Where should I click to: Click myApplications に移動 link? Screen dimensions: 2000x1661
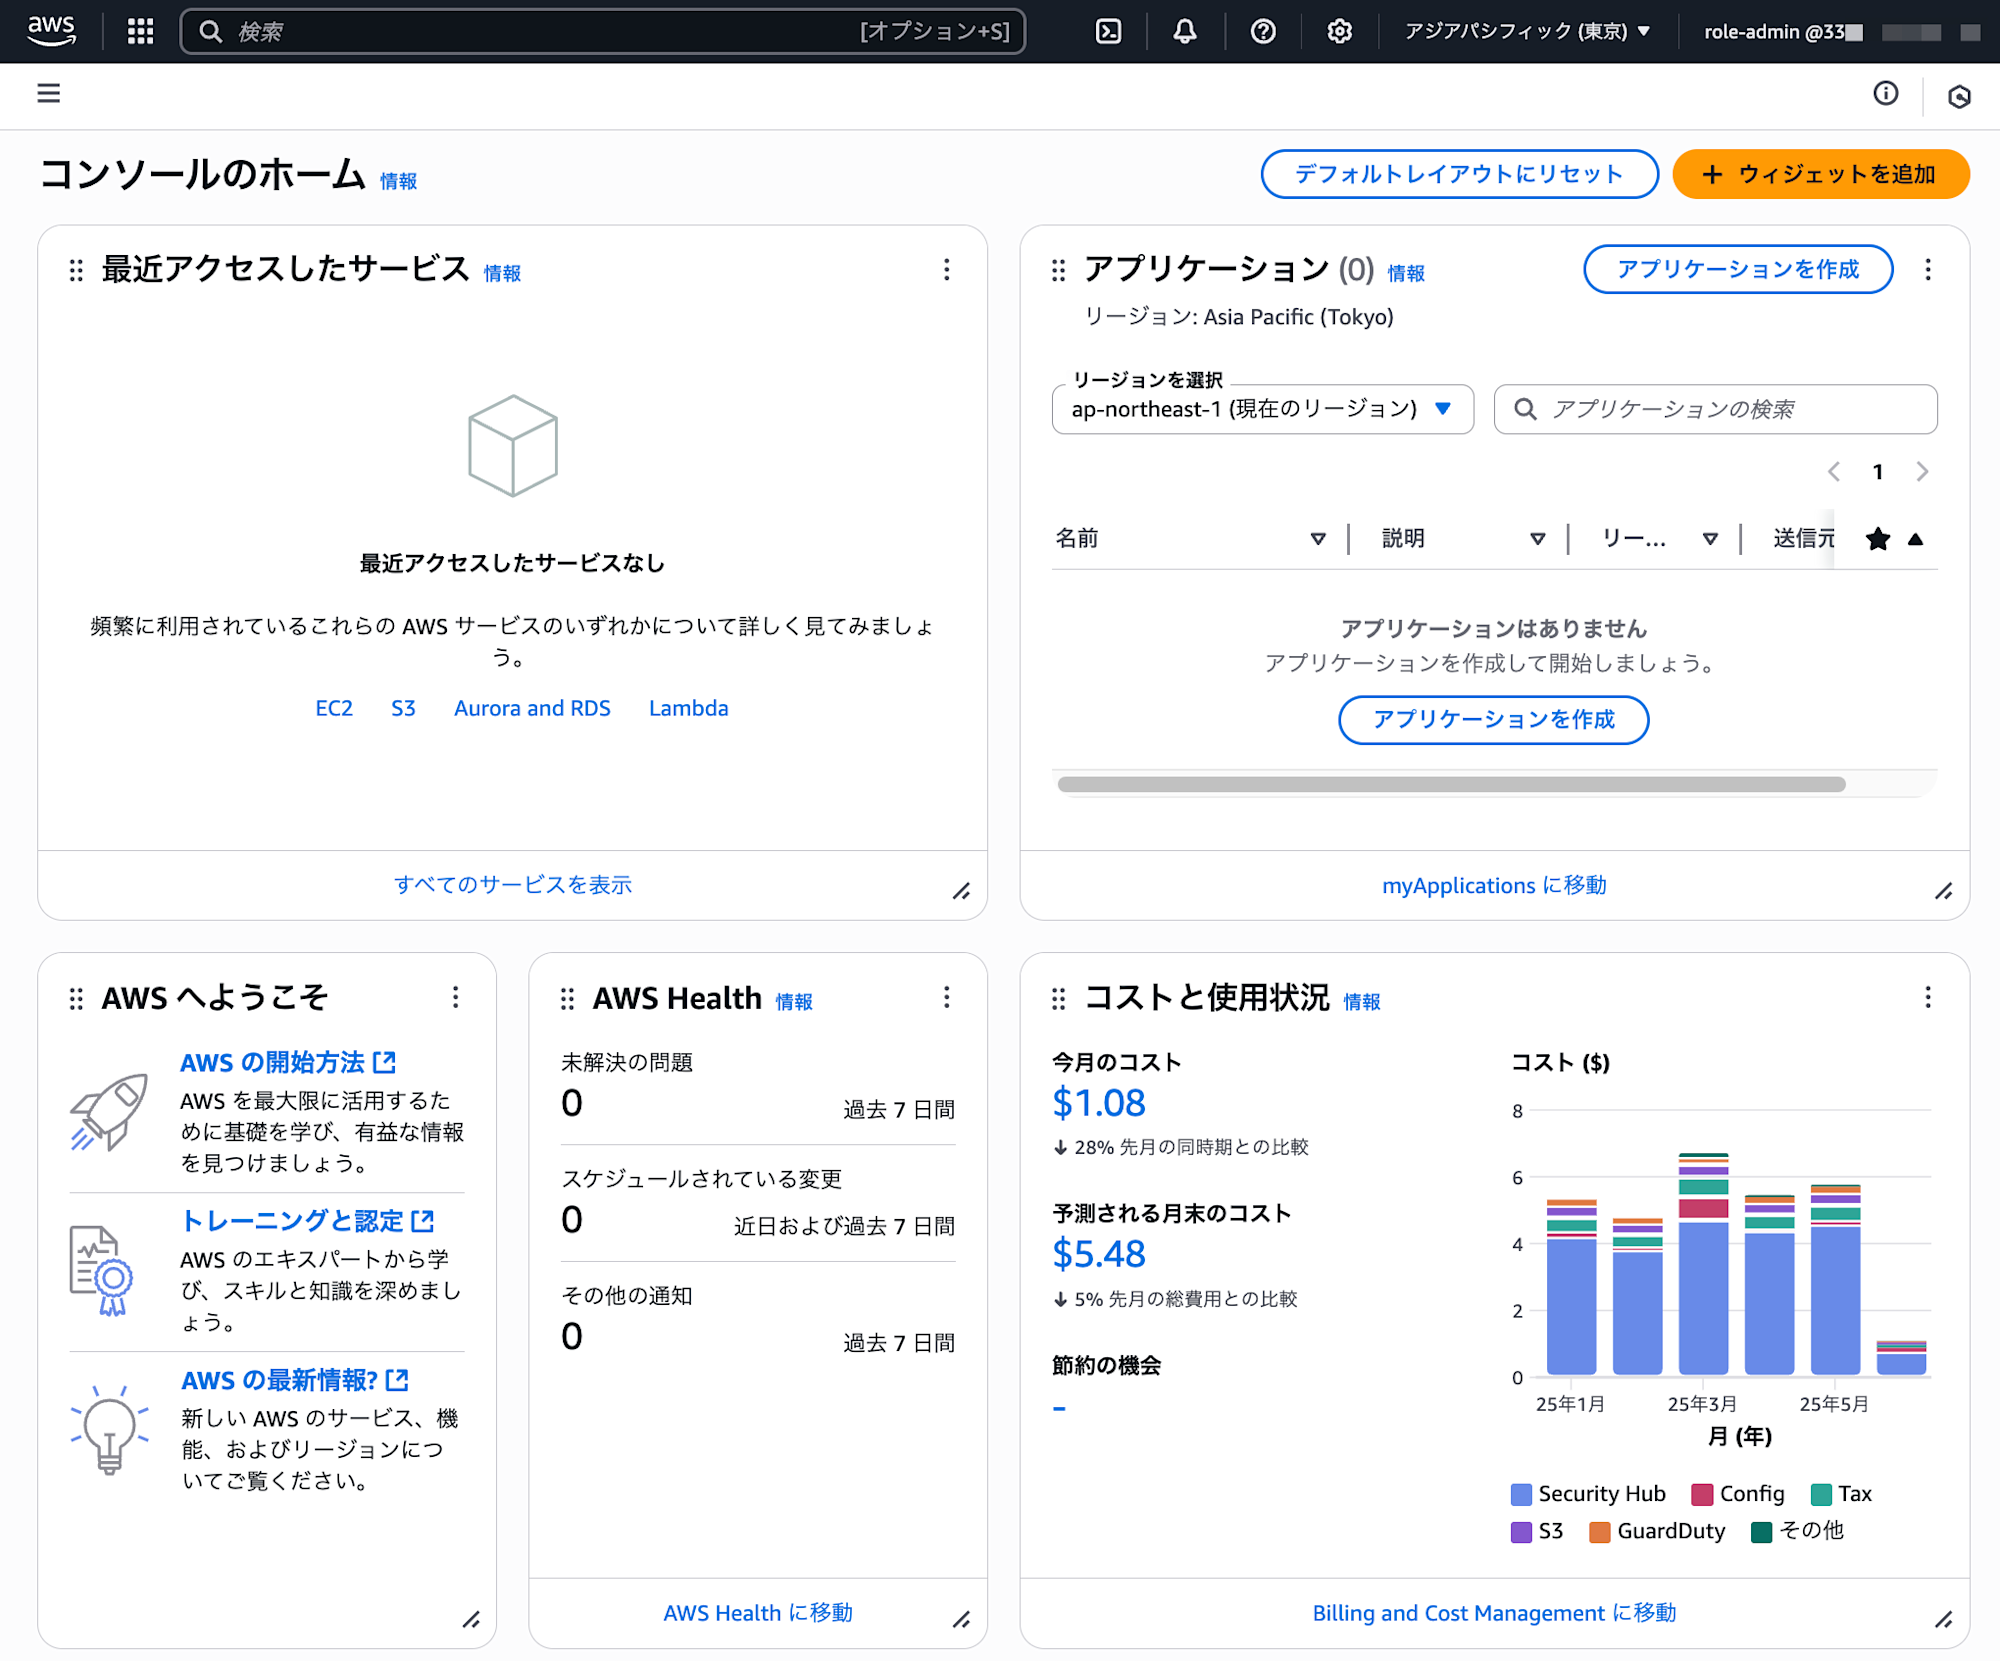pyautogui.click(x=1494, y=885)
